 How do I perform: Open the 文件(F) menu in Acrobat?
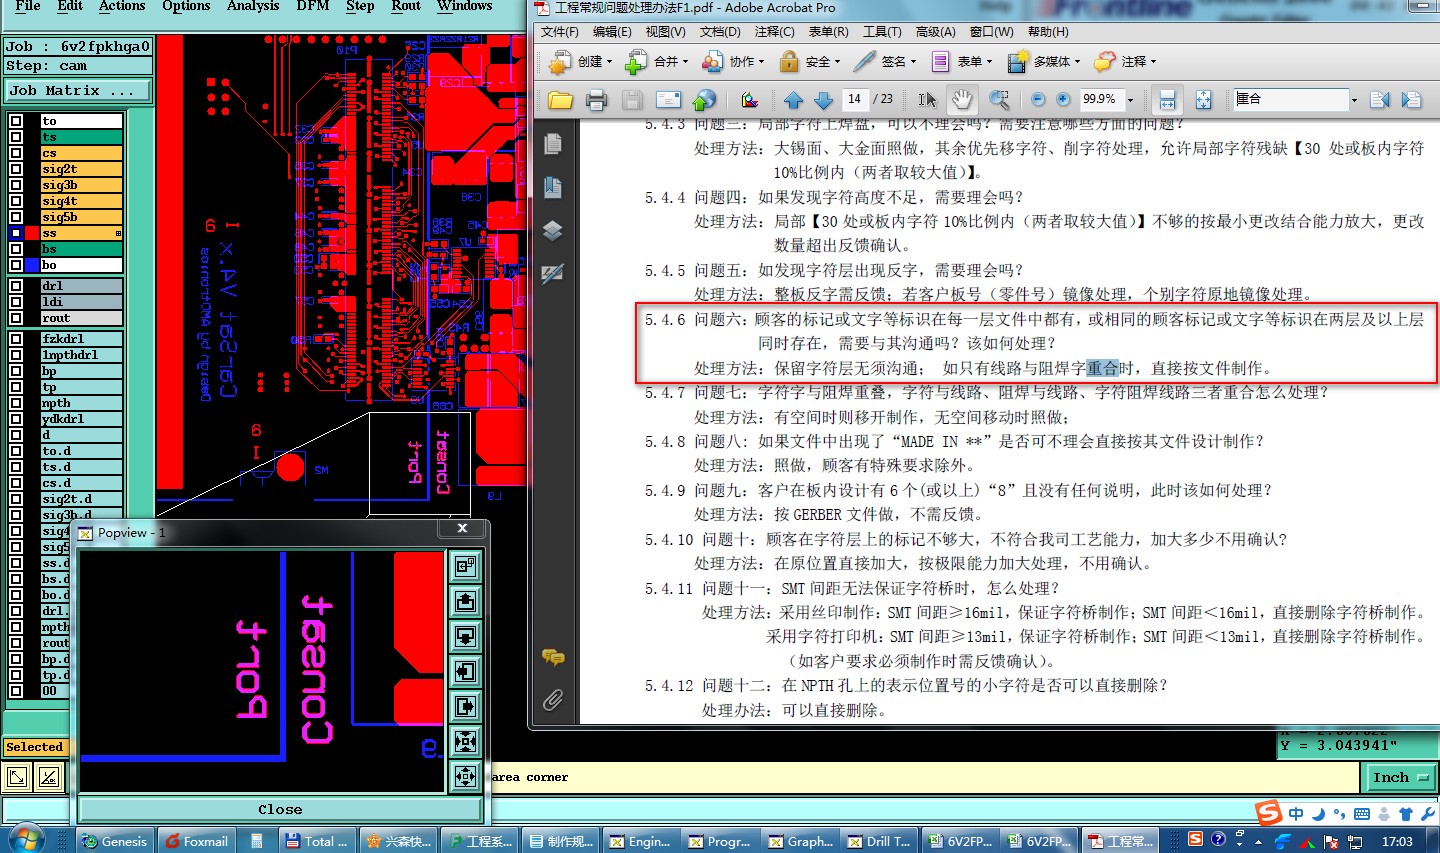click(560, 32)
